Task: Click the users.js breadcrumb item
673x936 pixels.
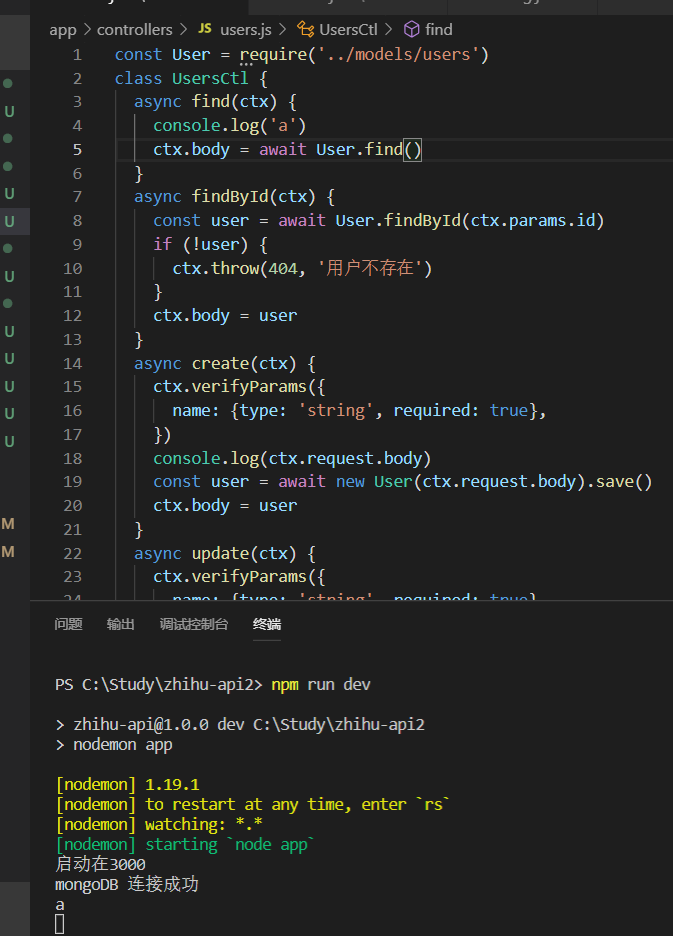Action: coord(245,30)
